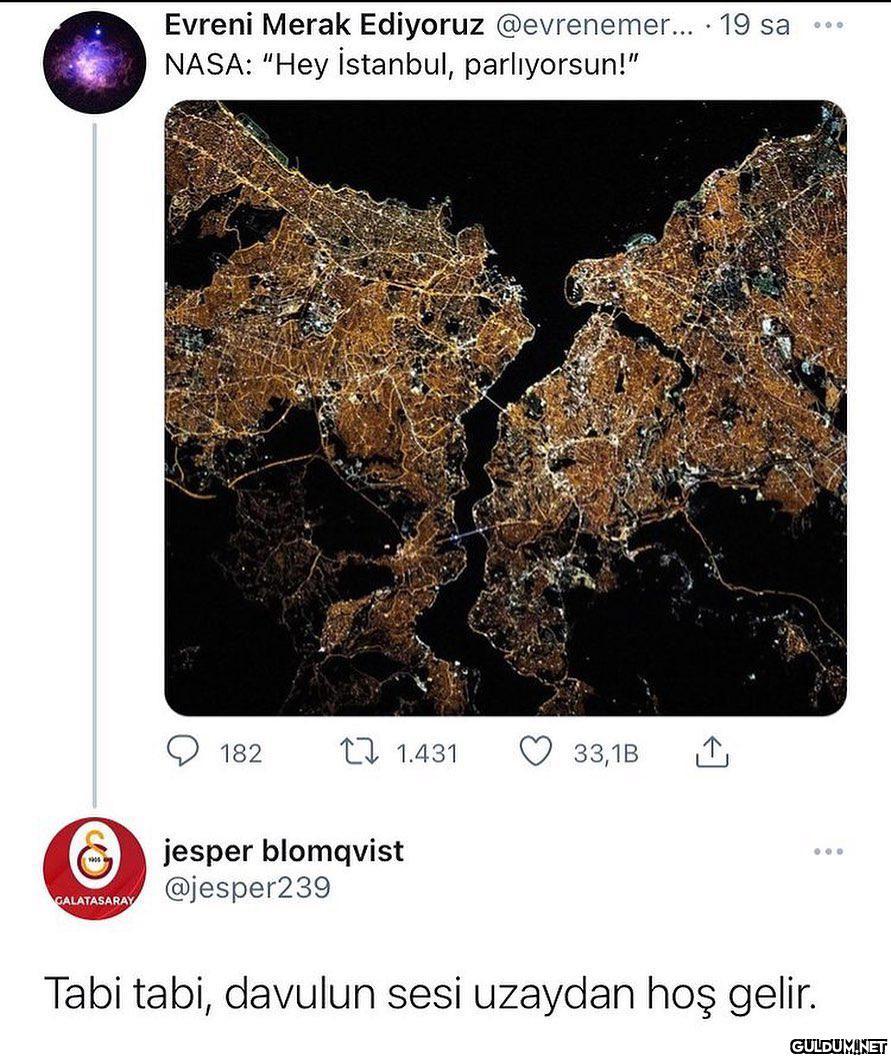Open the Istanbul night satellite photo
The width and height of the screenshot is (891, 1058).
(506, 408)
